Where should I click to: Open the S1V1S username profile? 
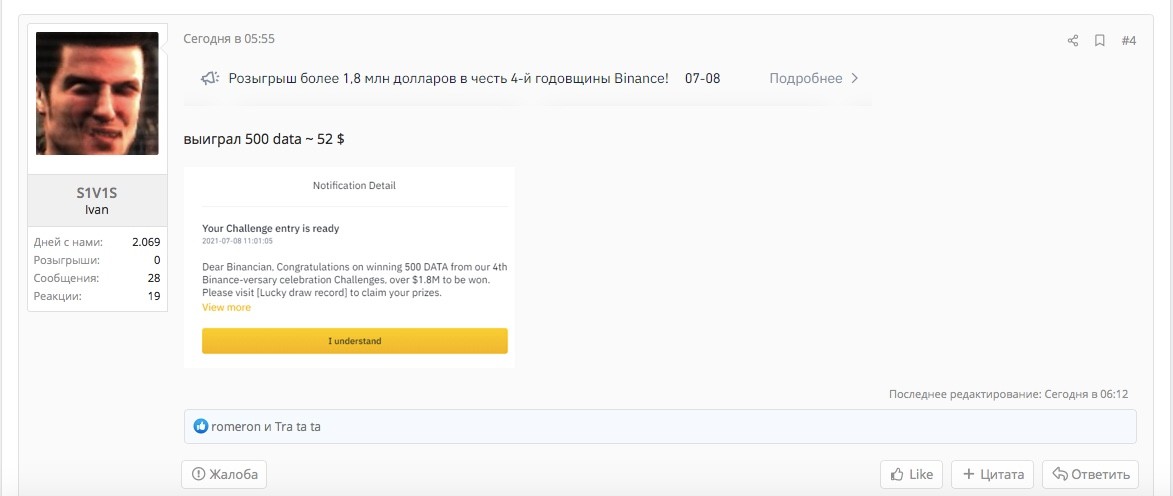tap(97, 193)
